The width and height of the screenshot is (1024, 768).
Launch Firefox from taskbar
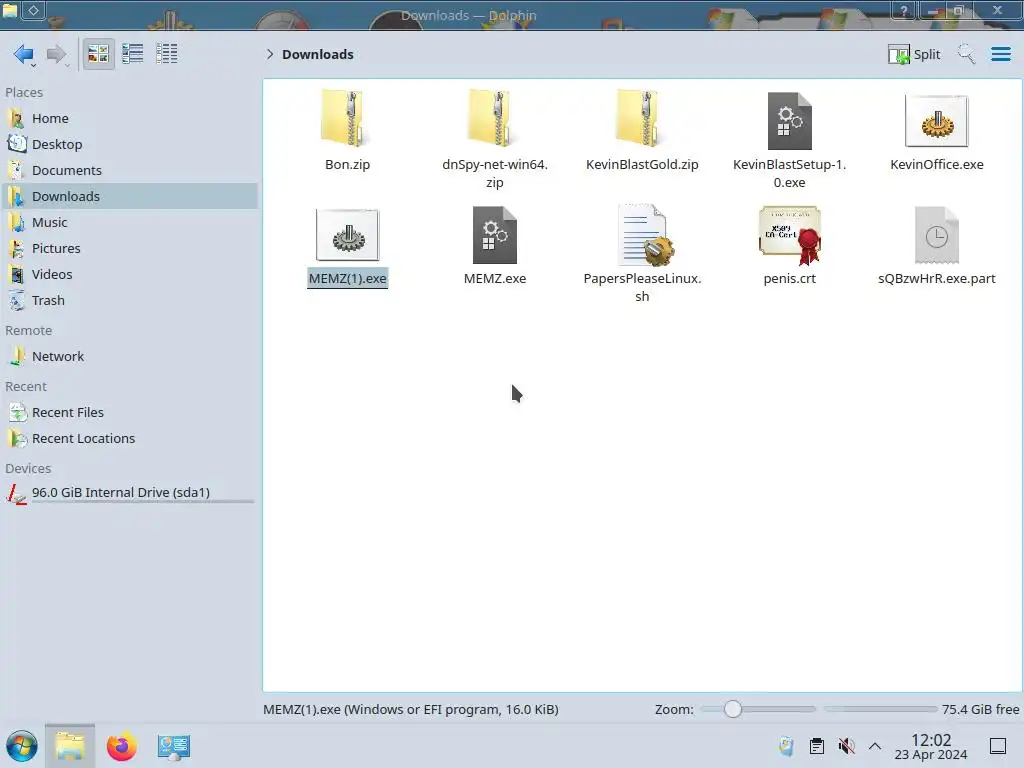(x=121, y=746)
